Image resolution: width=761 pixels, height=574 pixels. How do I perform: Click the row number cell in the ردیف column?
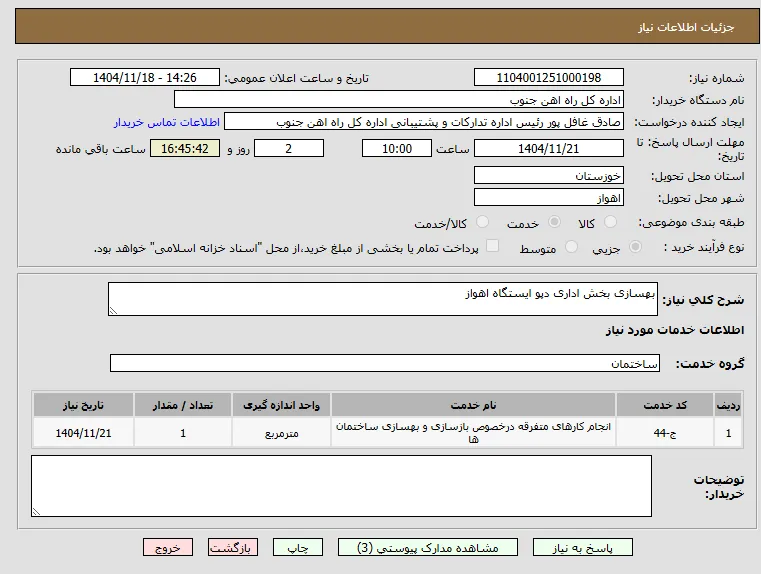(x=728, y=433)
